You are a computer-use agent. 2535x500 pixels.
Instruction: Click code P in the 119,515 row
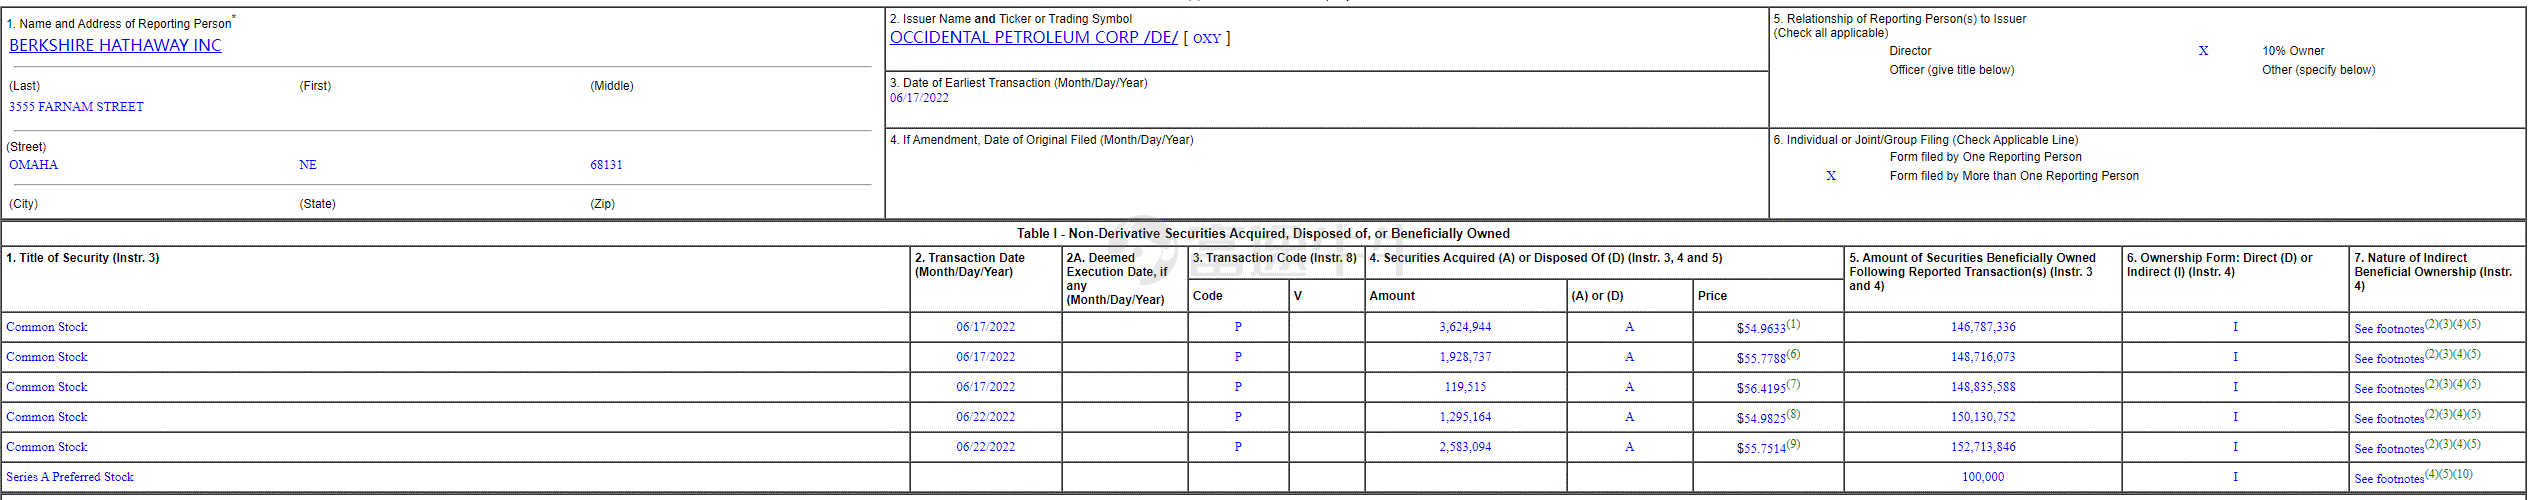(1238, 387)
